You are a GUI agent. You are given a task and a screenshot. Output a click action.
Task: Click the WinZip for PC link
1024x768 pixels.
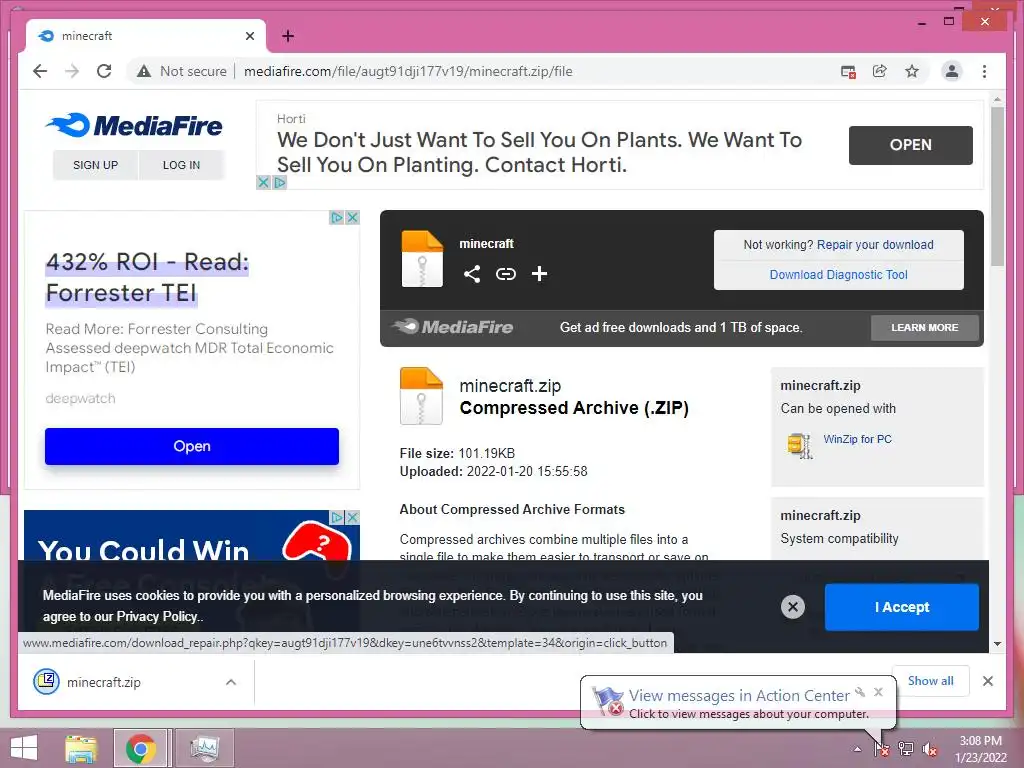pyautogui.click(x=857, y=440)
